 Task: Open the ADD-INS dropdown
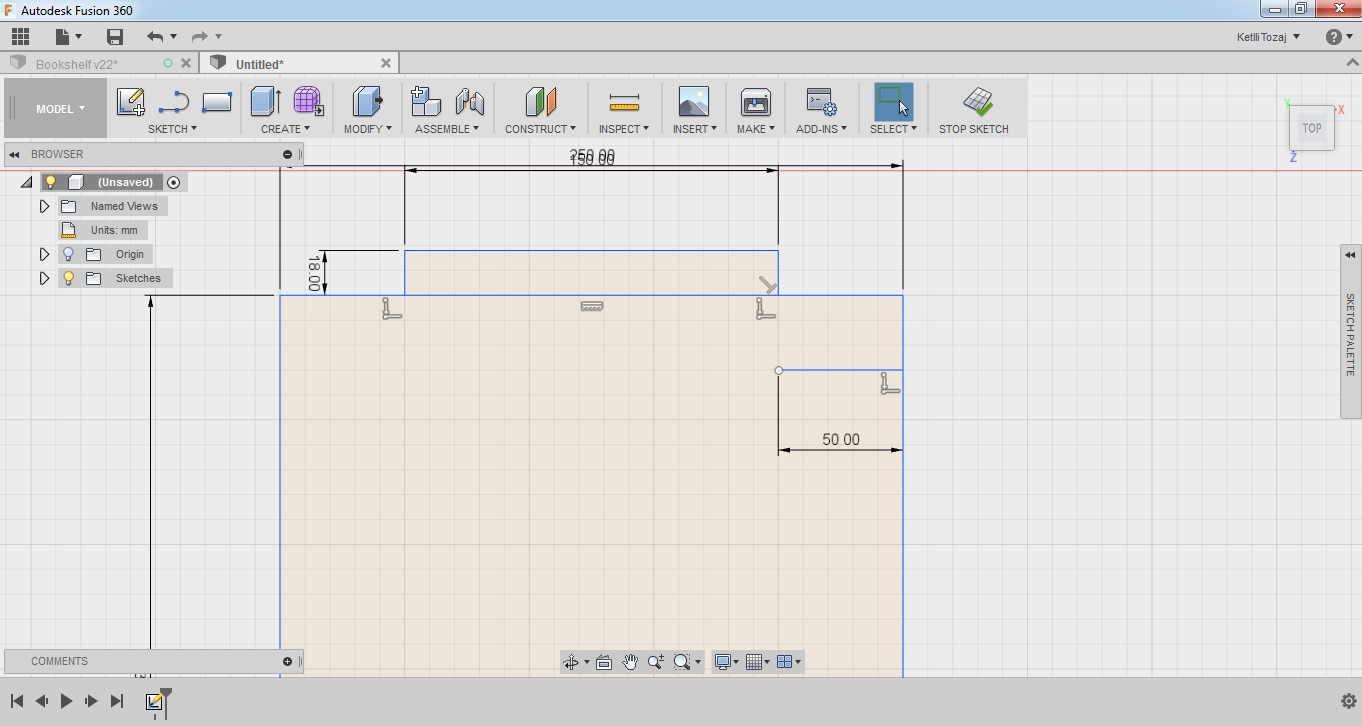(822, 129)
